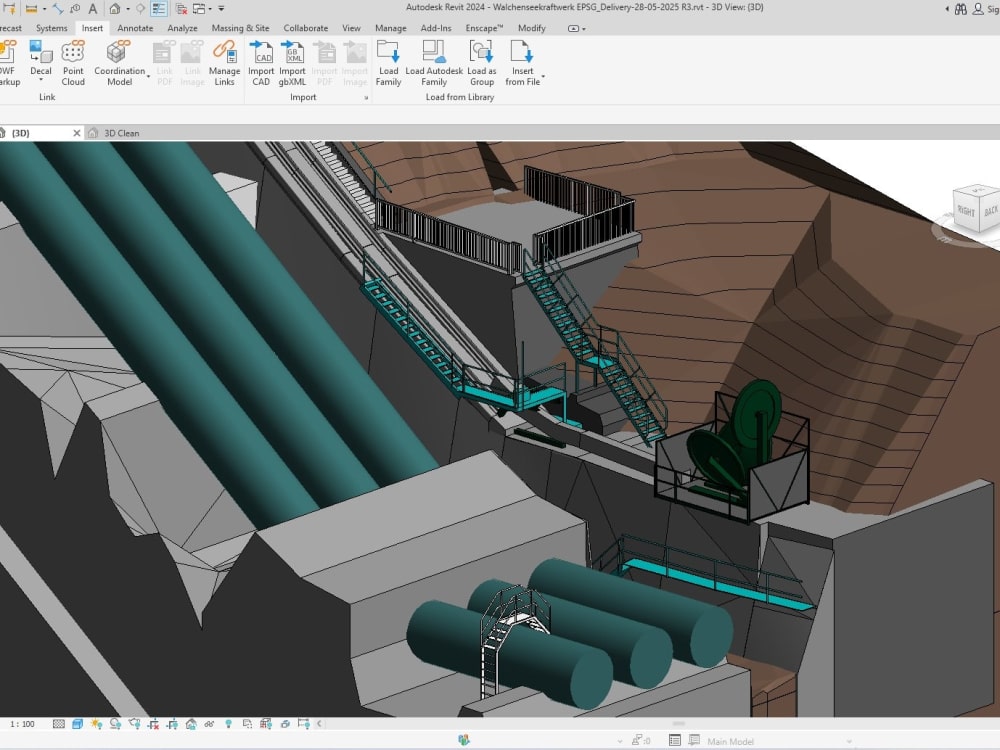This screenshot has width=1000, height=750.
Task: Click the Text tool icon in quick access
Action: 92,8
